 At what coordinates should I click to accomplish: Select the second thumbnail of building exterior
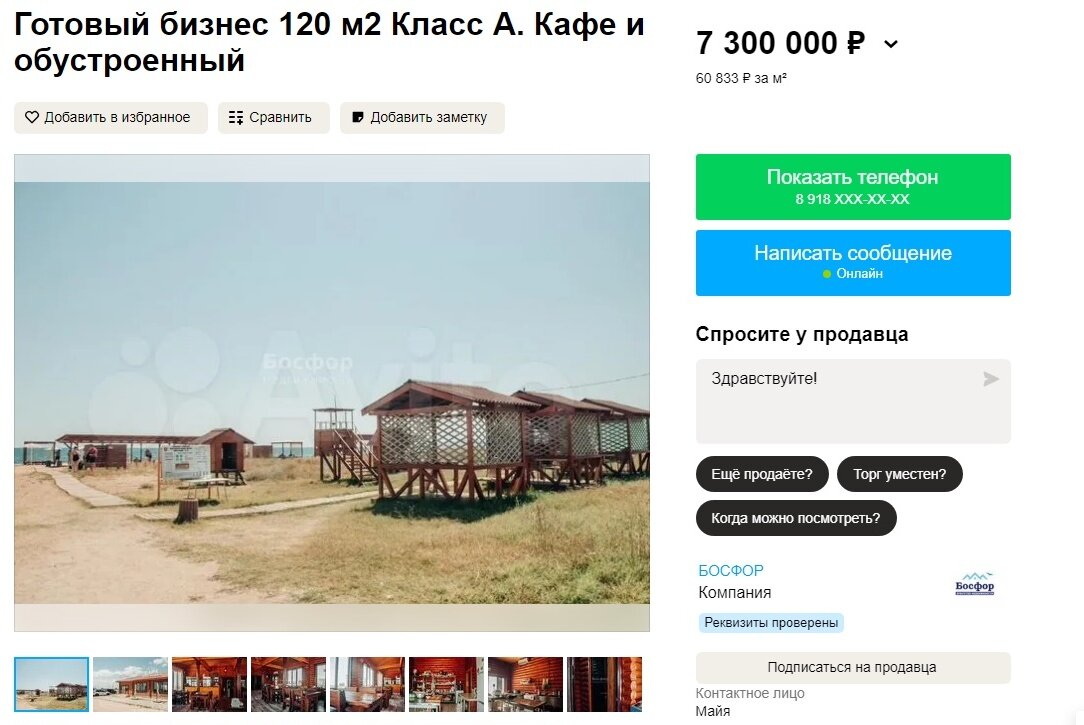pos(131,684)
